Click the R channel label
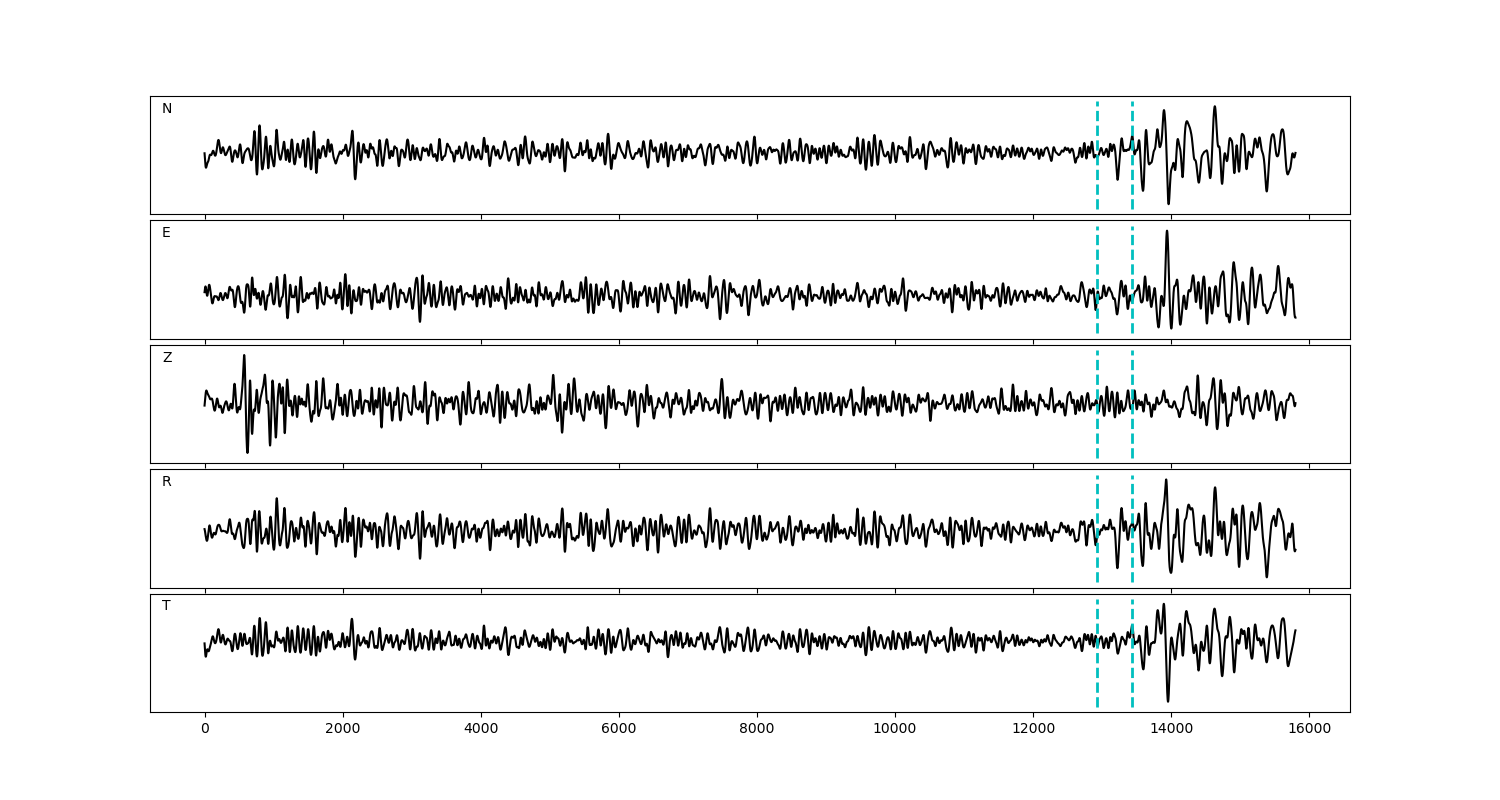 tap(167, 482)
